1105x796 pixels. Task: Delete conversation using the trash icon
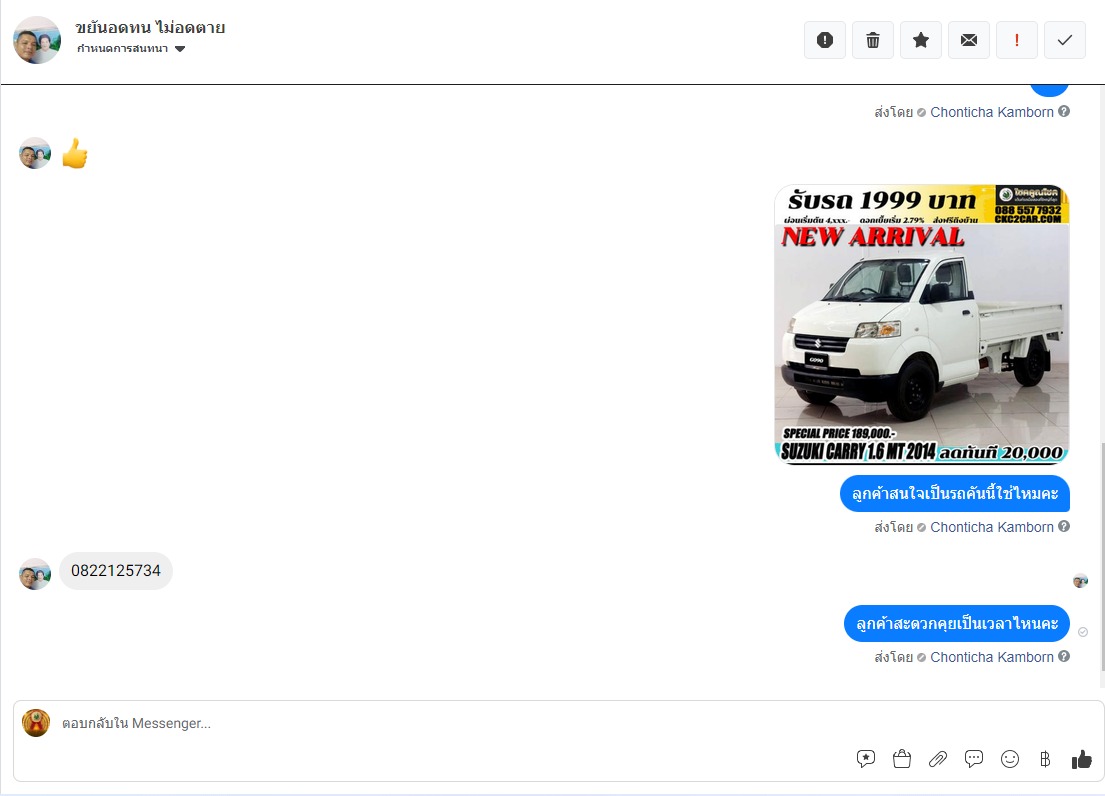(872, 40)
